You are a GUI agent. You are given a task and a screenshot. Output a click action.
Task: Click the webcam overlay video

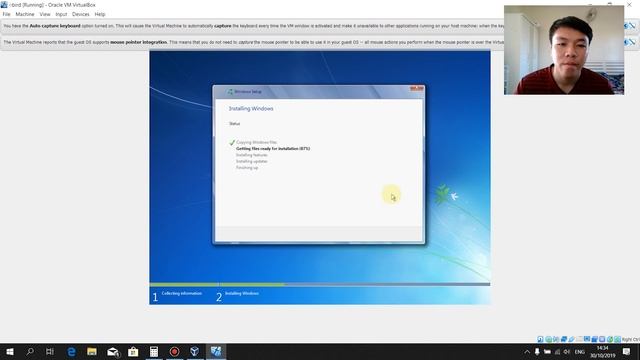point(564,50)
